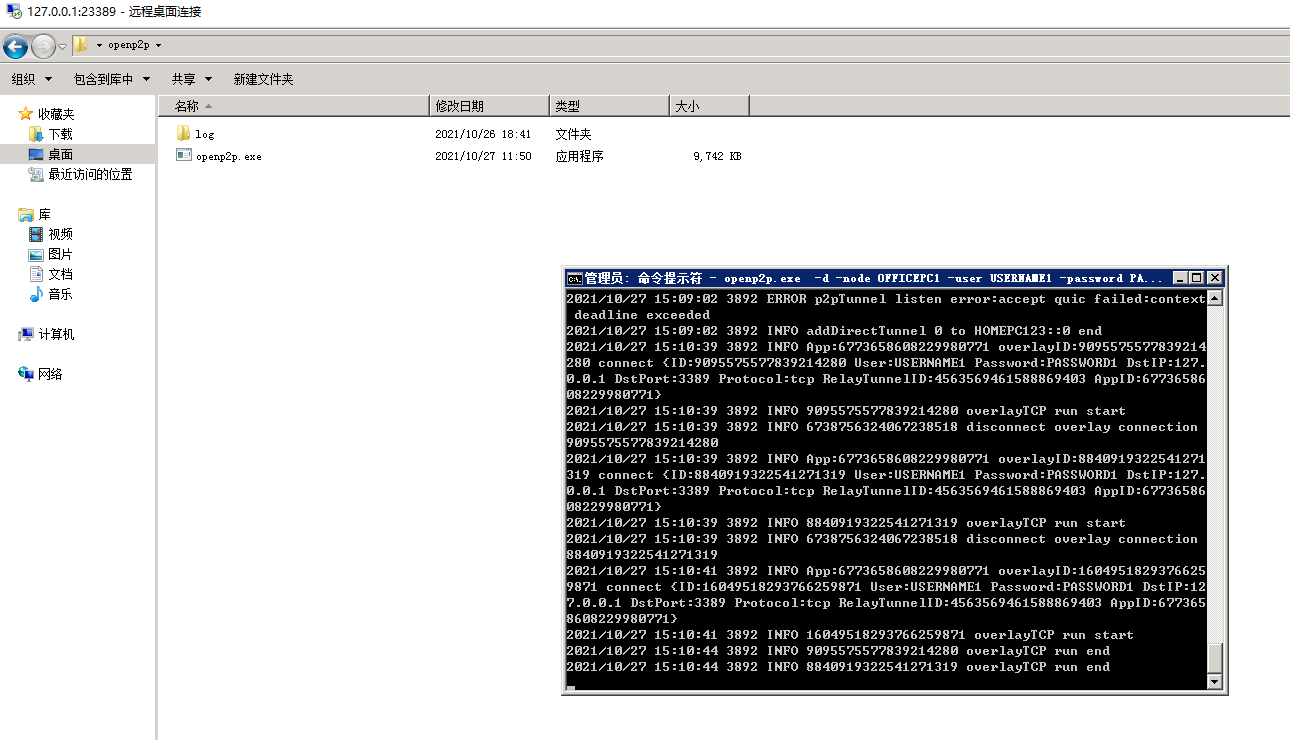Expand address bar openp2p path arrow

pyautogui.click(x=158, y=45)
